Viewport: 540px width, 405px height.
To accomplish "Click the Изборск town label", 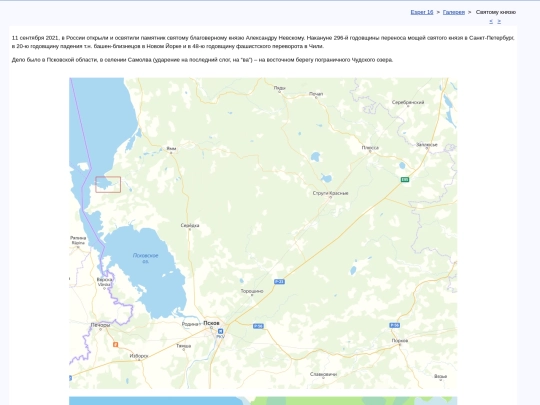I will (x=139, y=356).
